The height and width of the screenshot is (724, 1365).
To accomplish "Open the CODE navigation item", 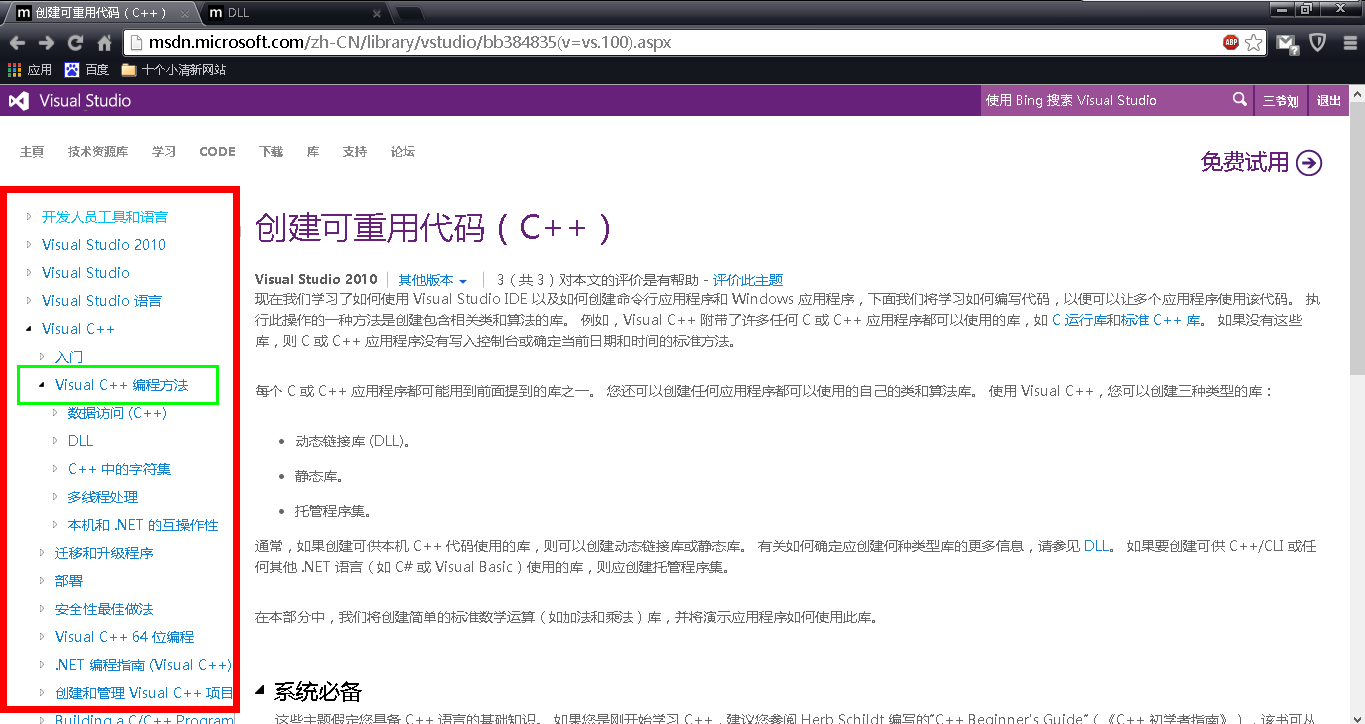I will click(217, 152).
